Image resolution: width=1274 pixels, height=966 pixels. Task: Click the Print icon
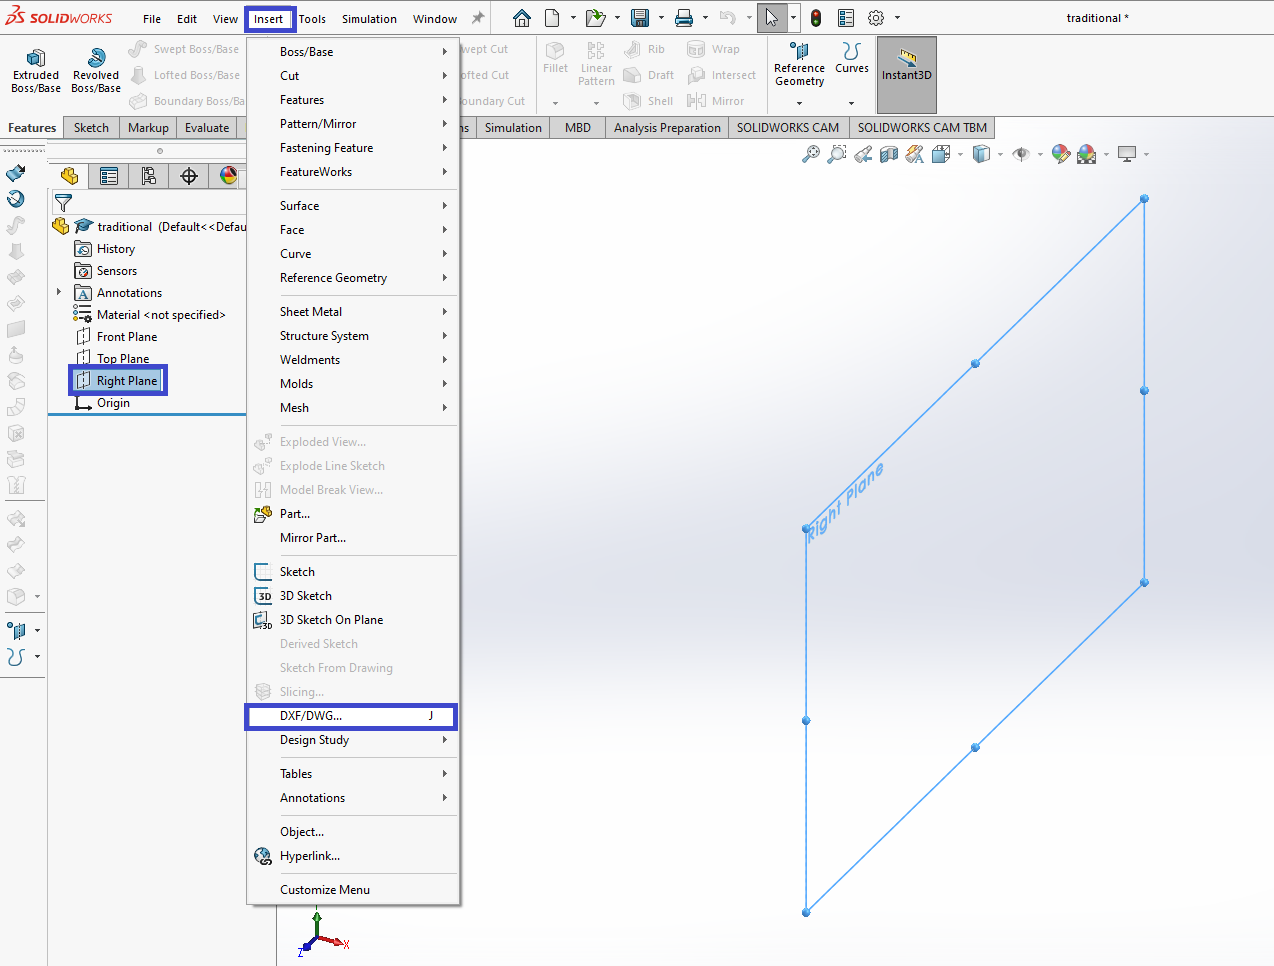[684, 18]
